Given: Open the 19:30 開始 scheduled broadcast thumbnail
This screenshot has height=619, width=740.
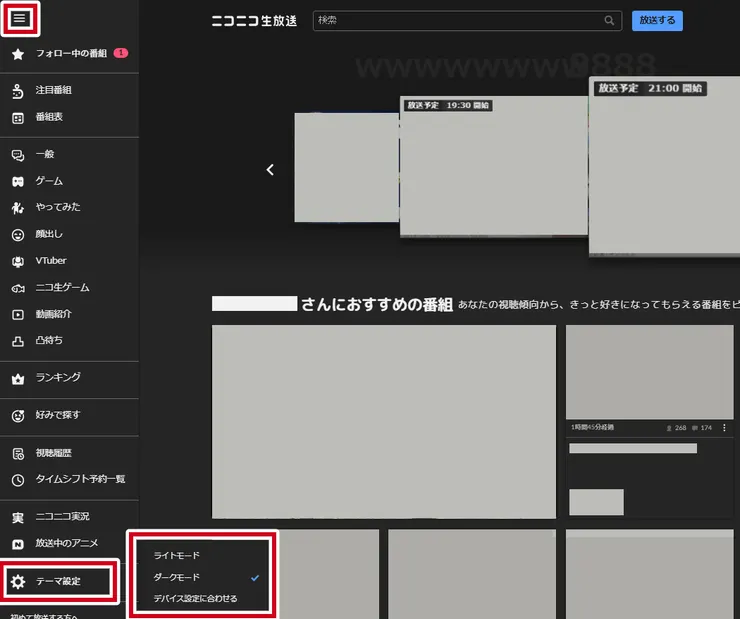Looking at the screenshot, I should 494,167.
